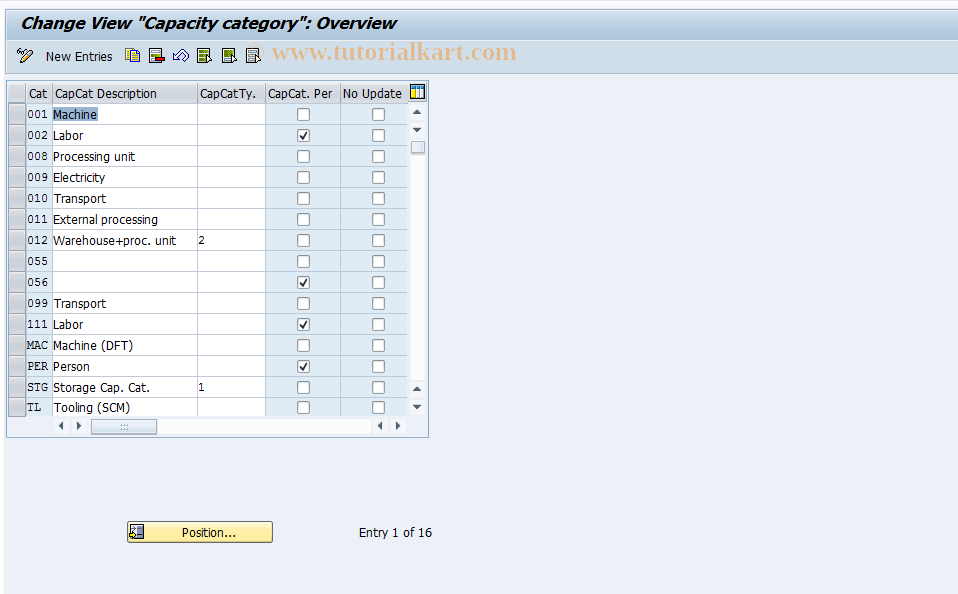Image resolution: width=958 pixels, height=594 pixels.
Task: Select row marker for MAC Machine (DFT)
Action: pyautogui.click(x=17, y=345)
